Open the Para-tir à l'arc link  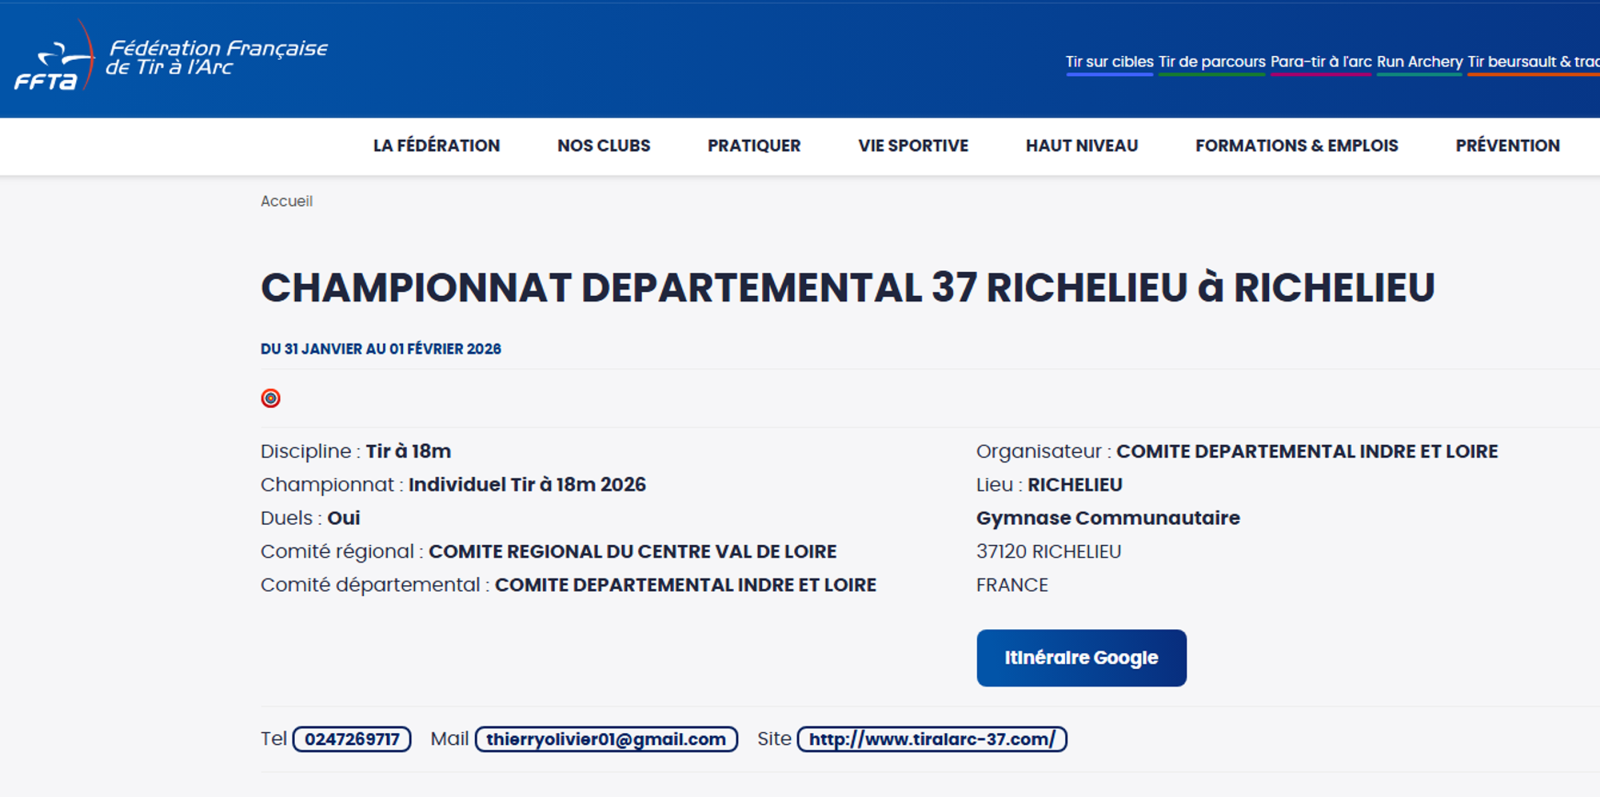click(1320, 62)
